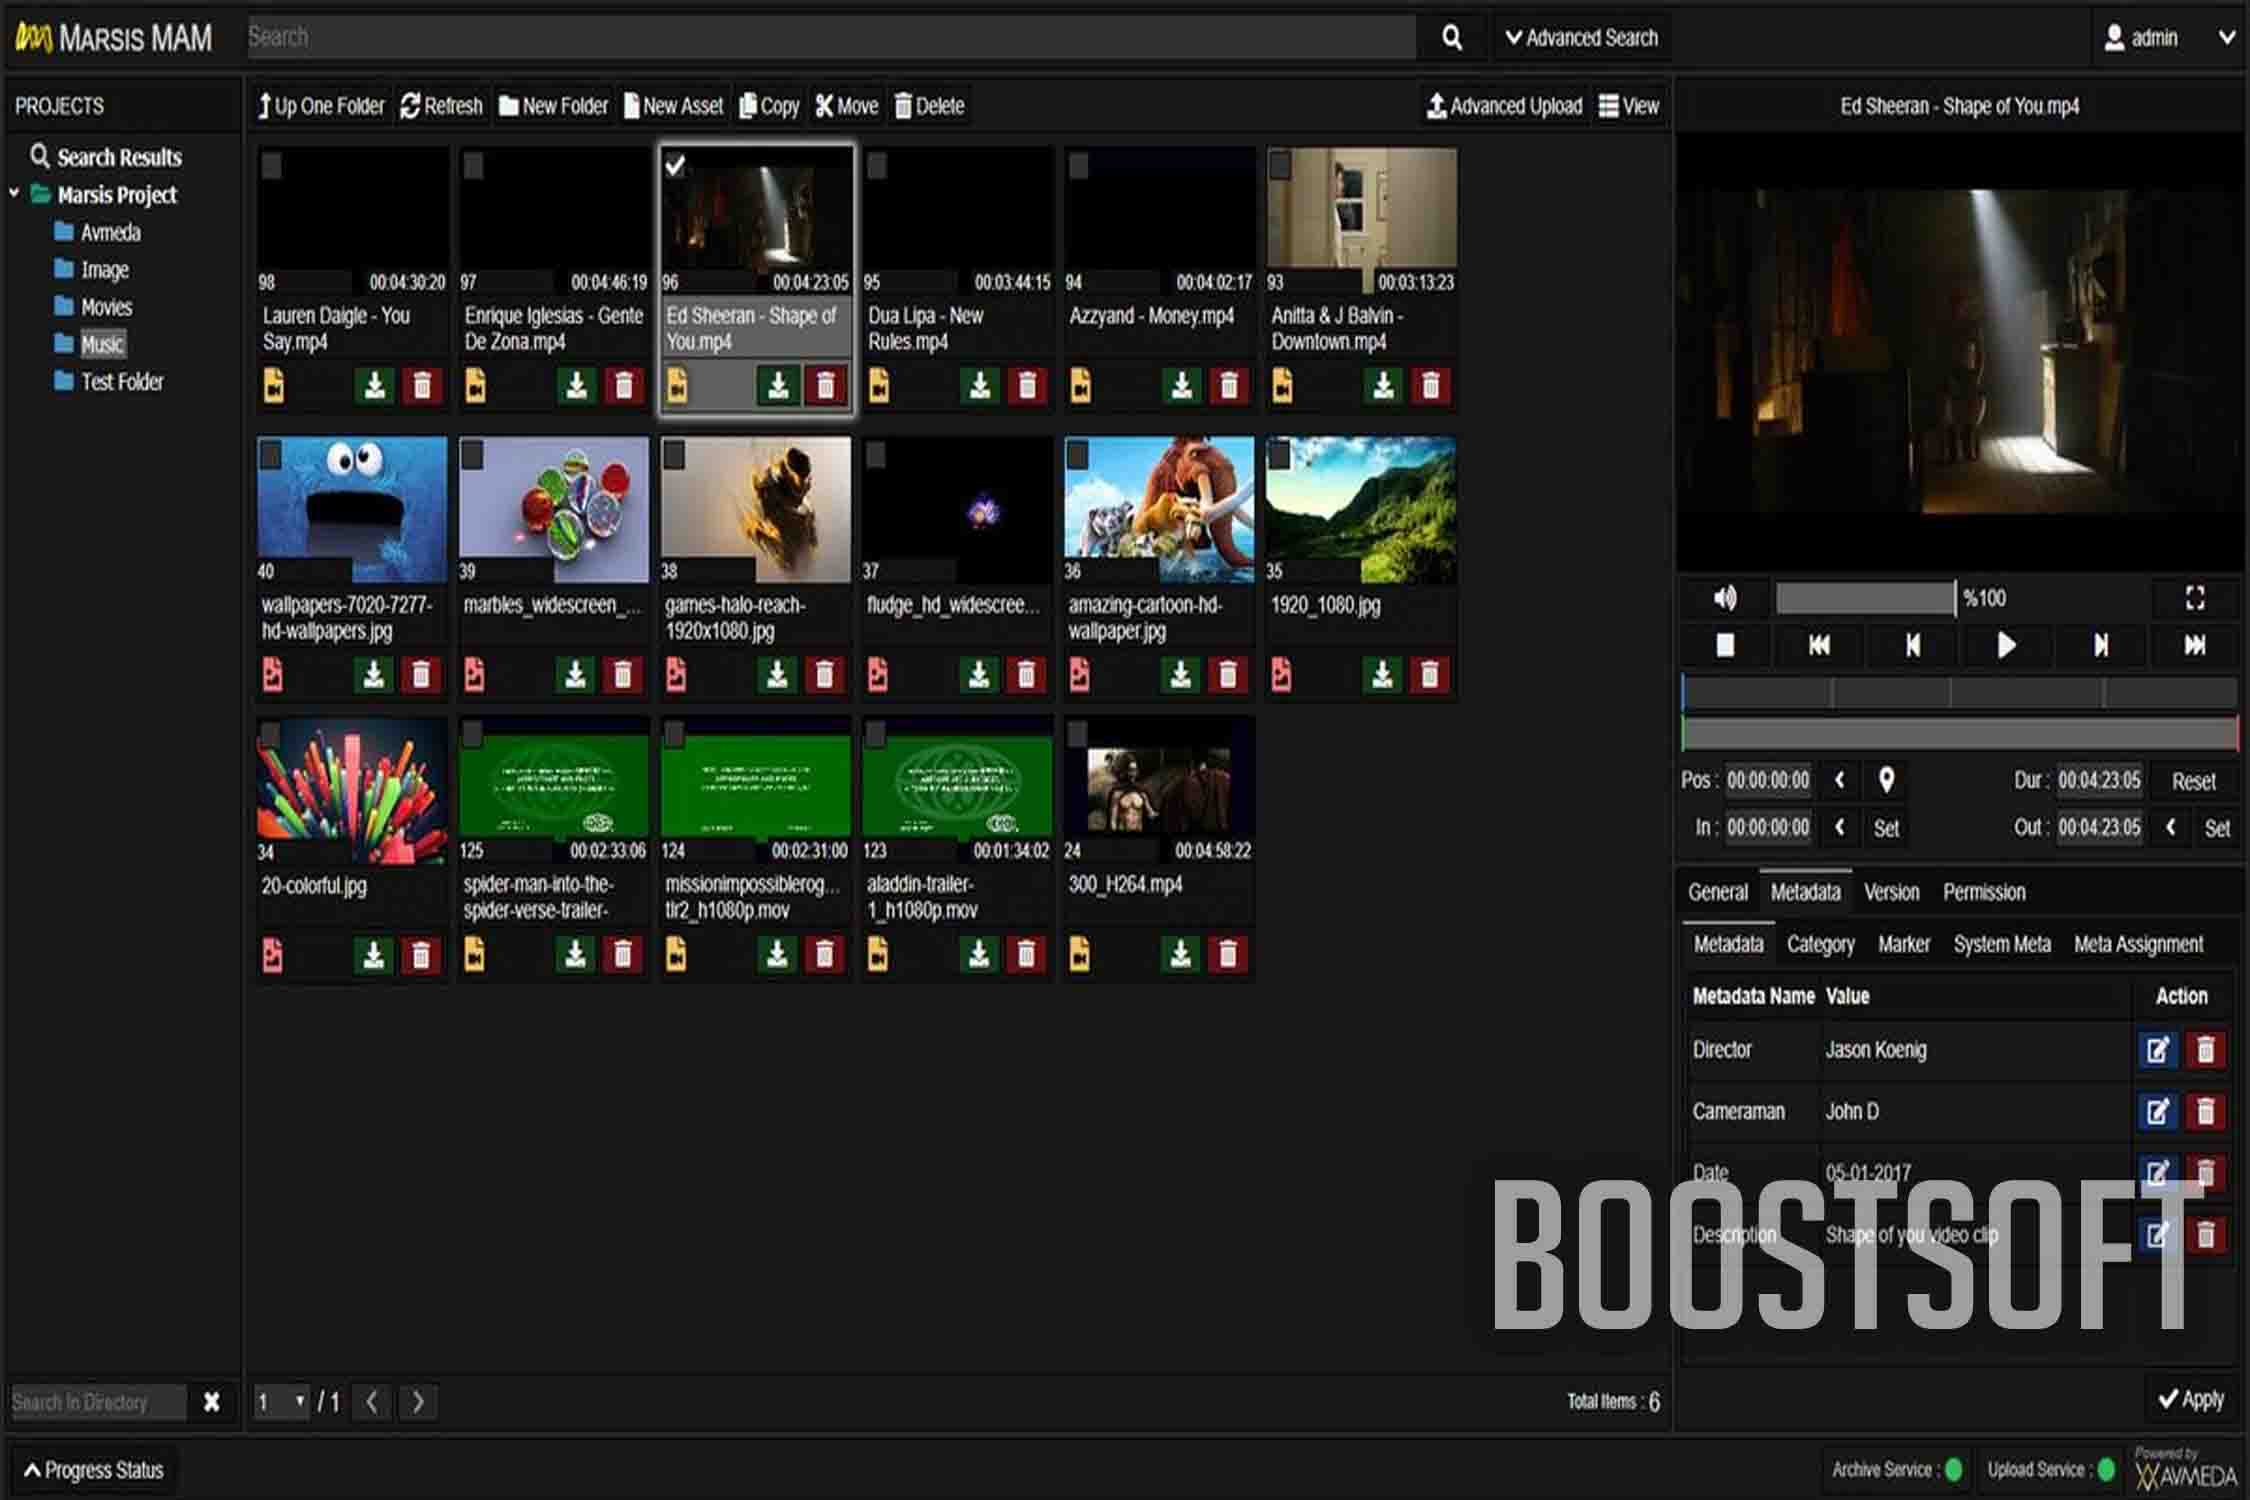The height and width of the screenshot is (1500, 2250).
Task: Download wallpapers-7020-7277-hd-wallpapers.jpg
Action: [374, 675]
